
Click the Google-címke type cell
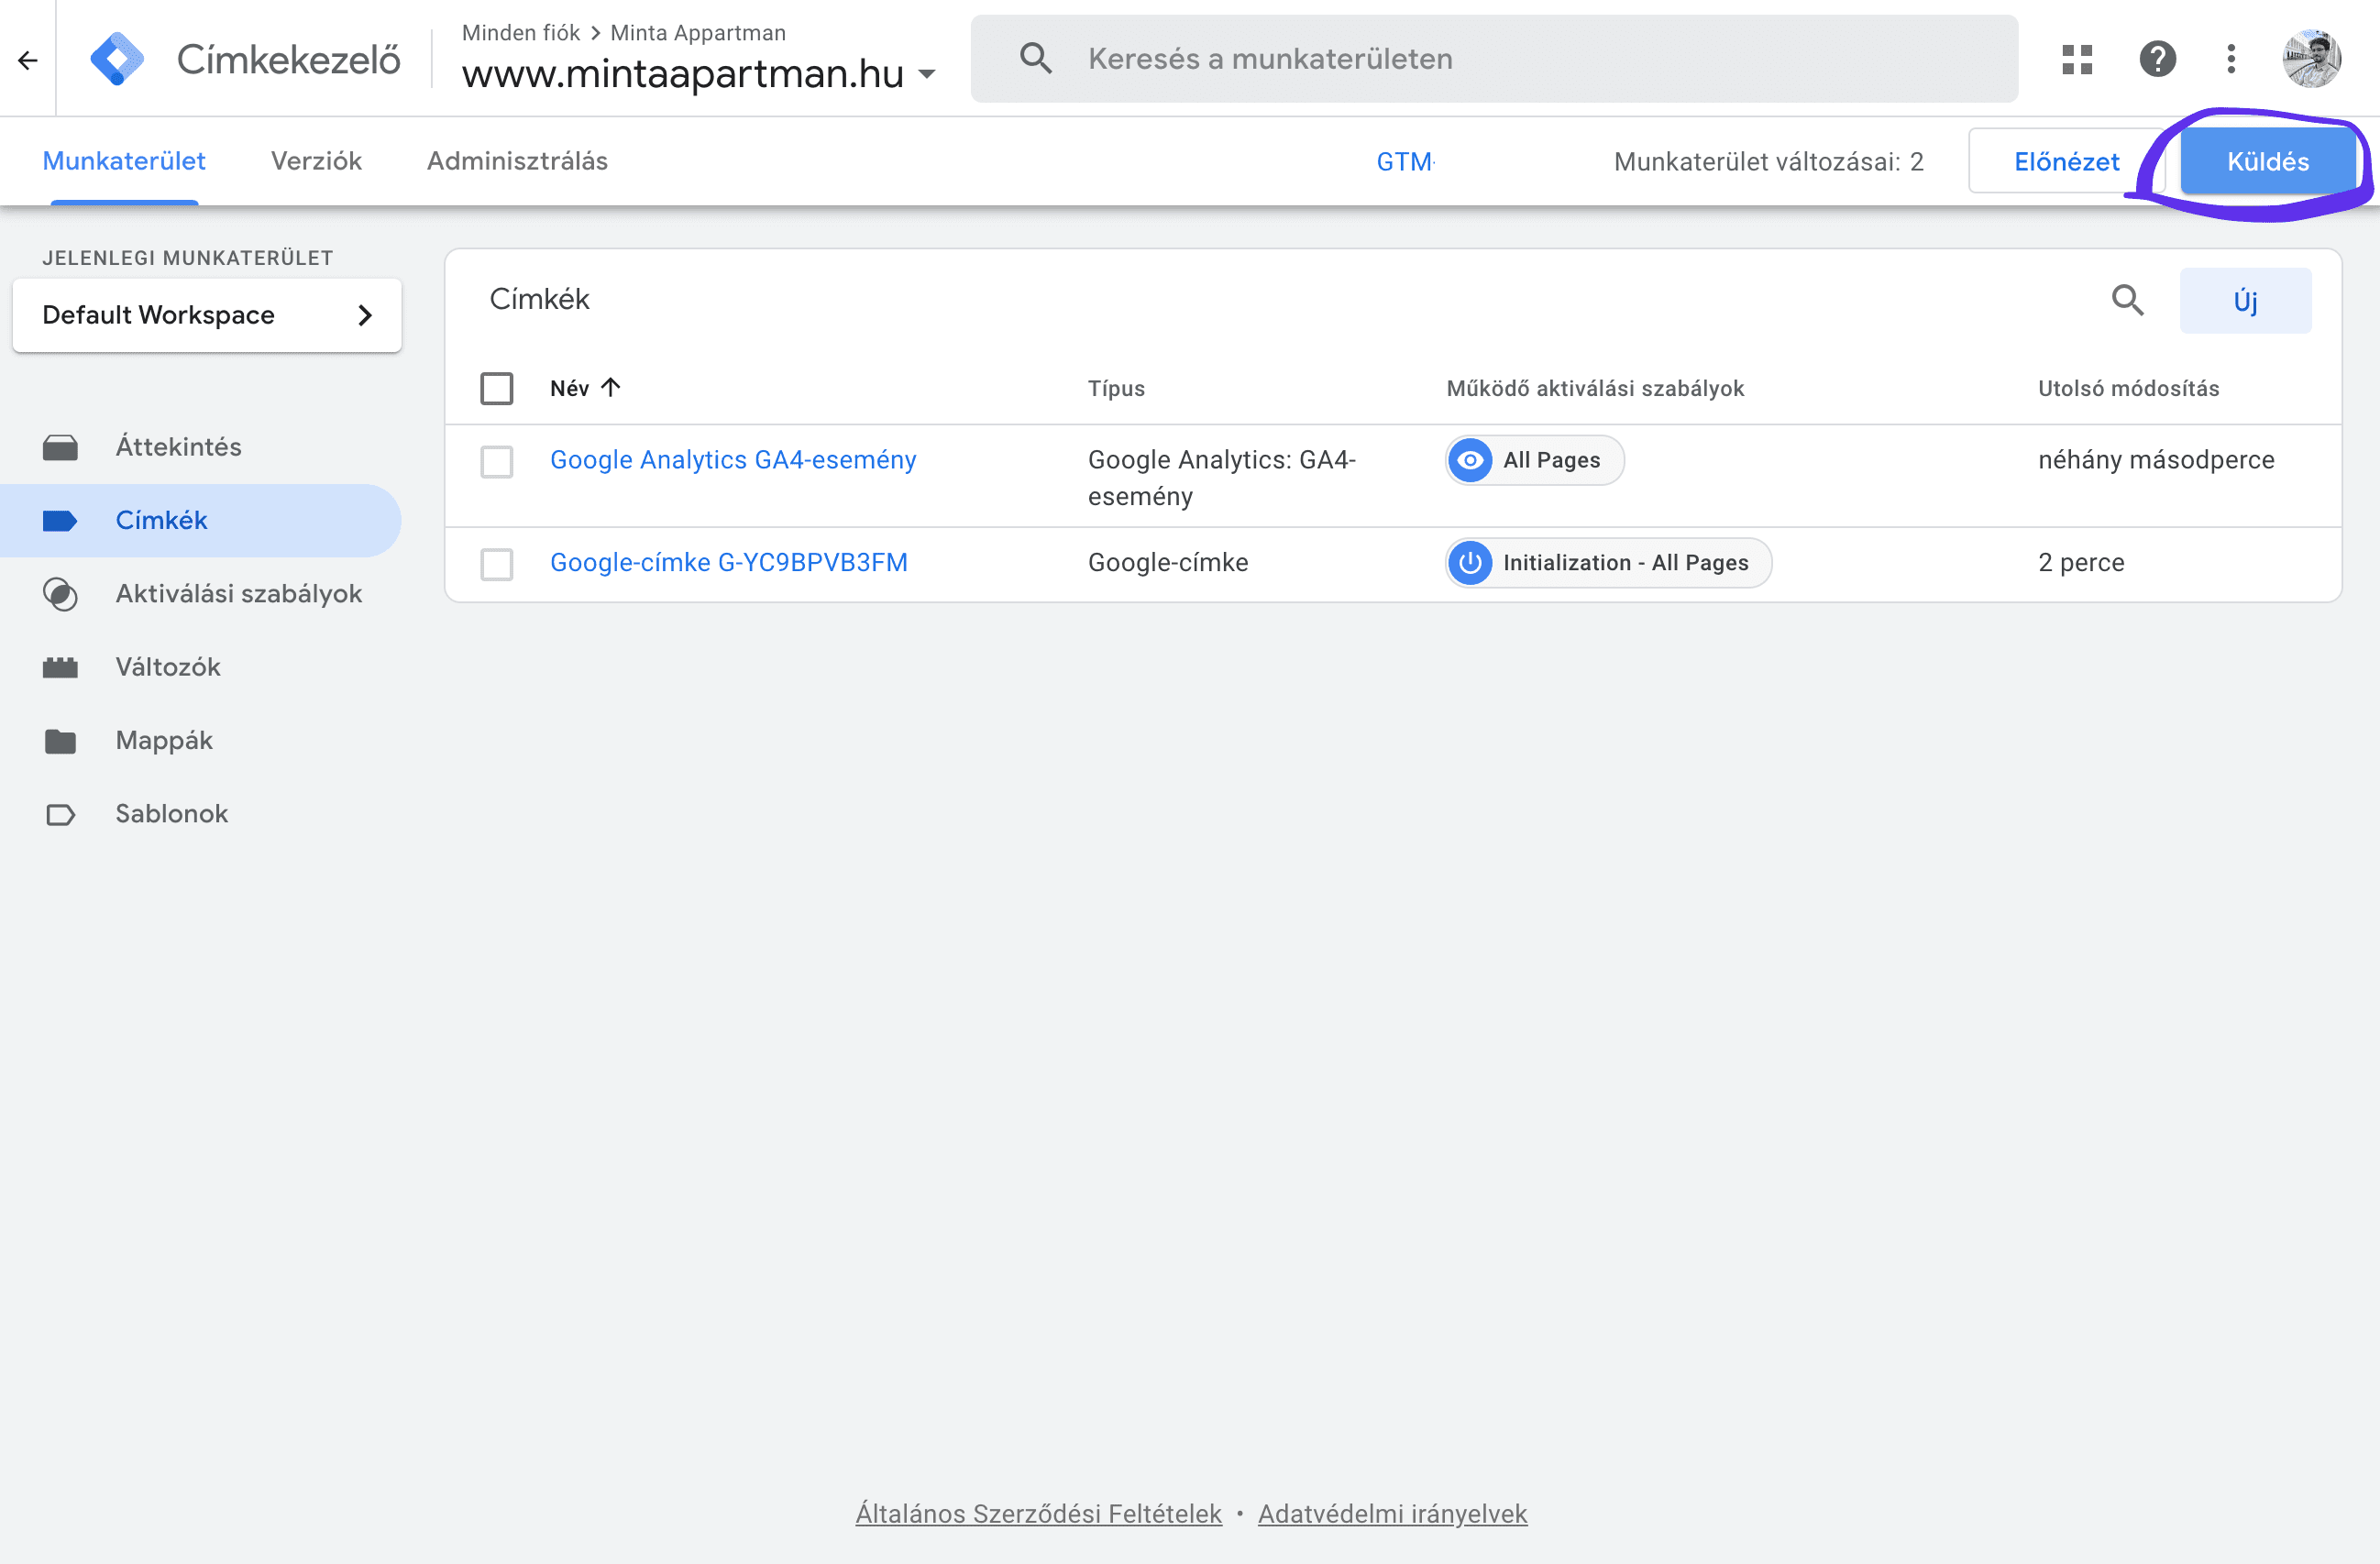(1167, 563)
